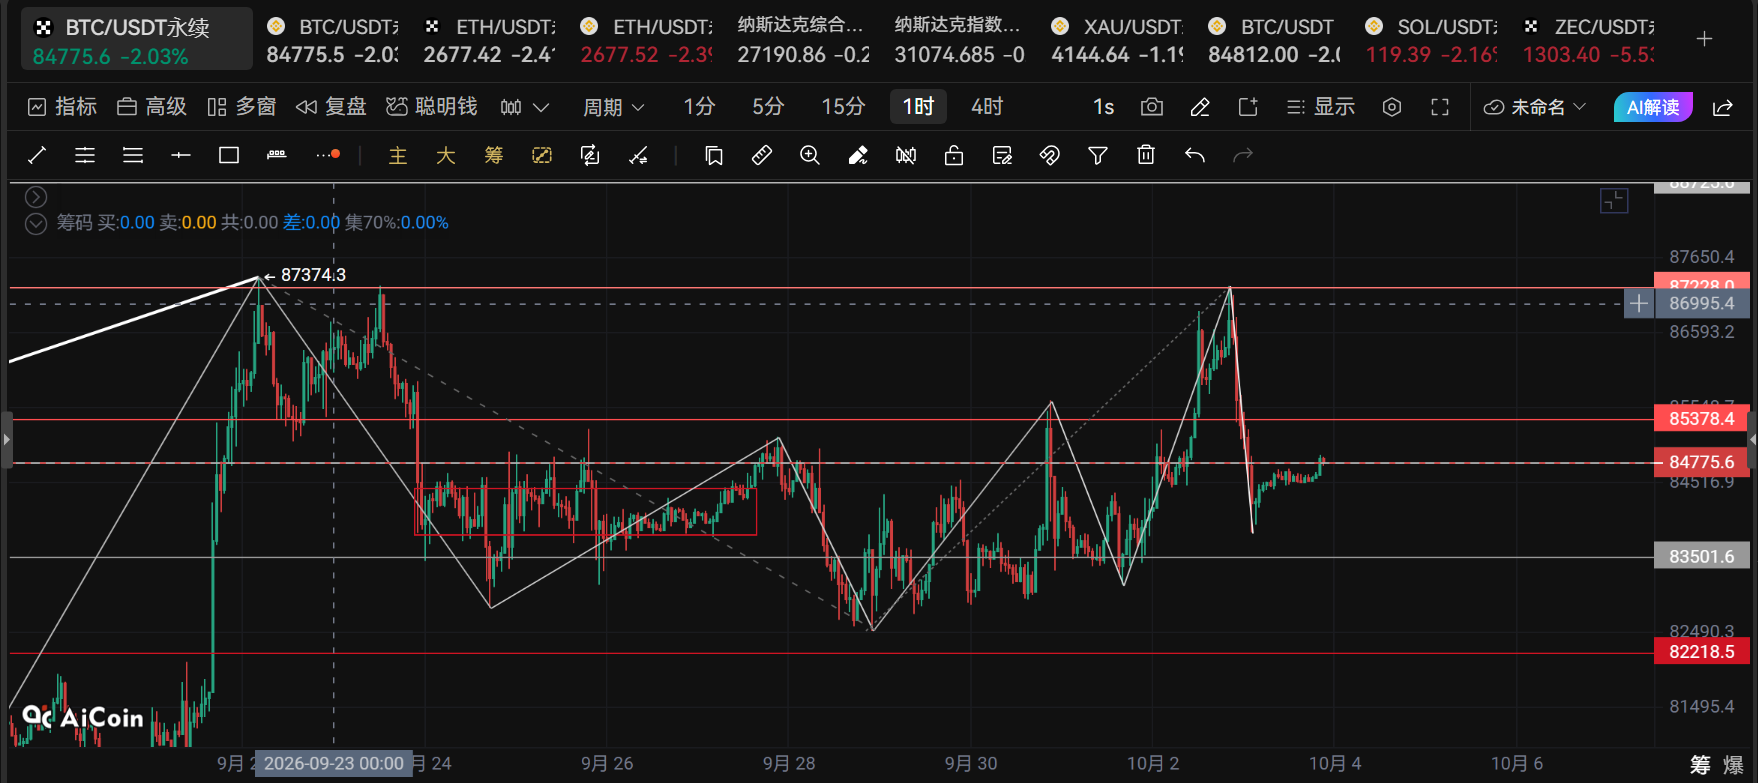
Task: Undo the last drawing action
Action: [1194, 155]
